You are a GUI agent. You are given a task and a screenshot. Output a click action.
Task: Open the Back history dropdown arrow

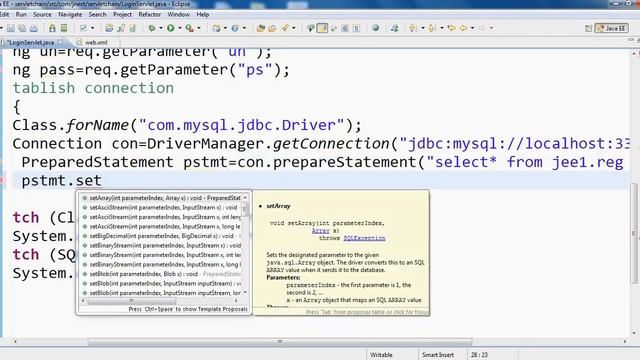tap(472, 28)
